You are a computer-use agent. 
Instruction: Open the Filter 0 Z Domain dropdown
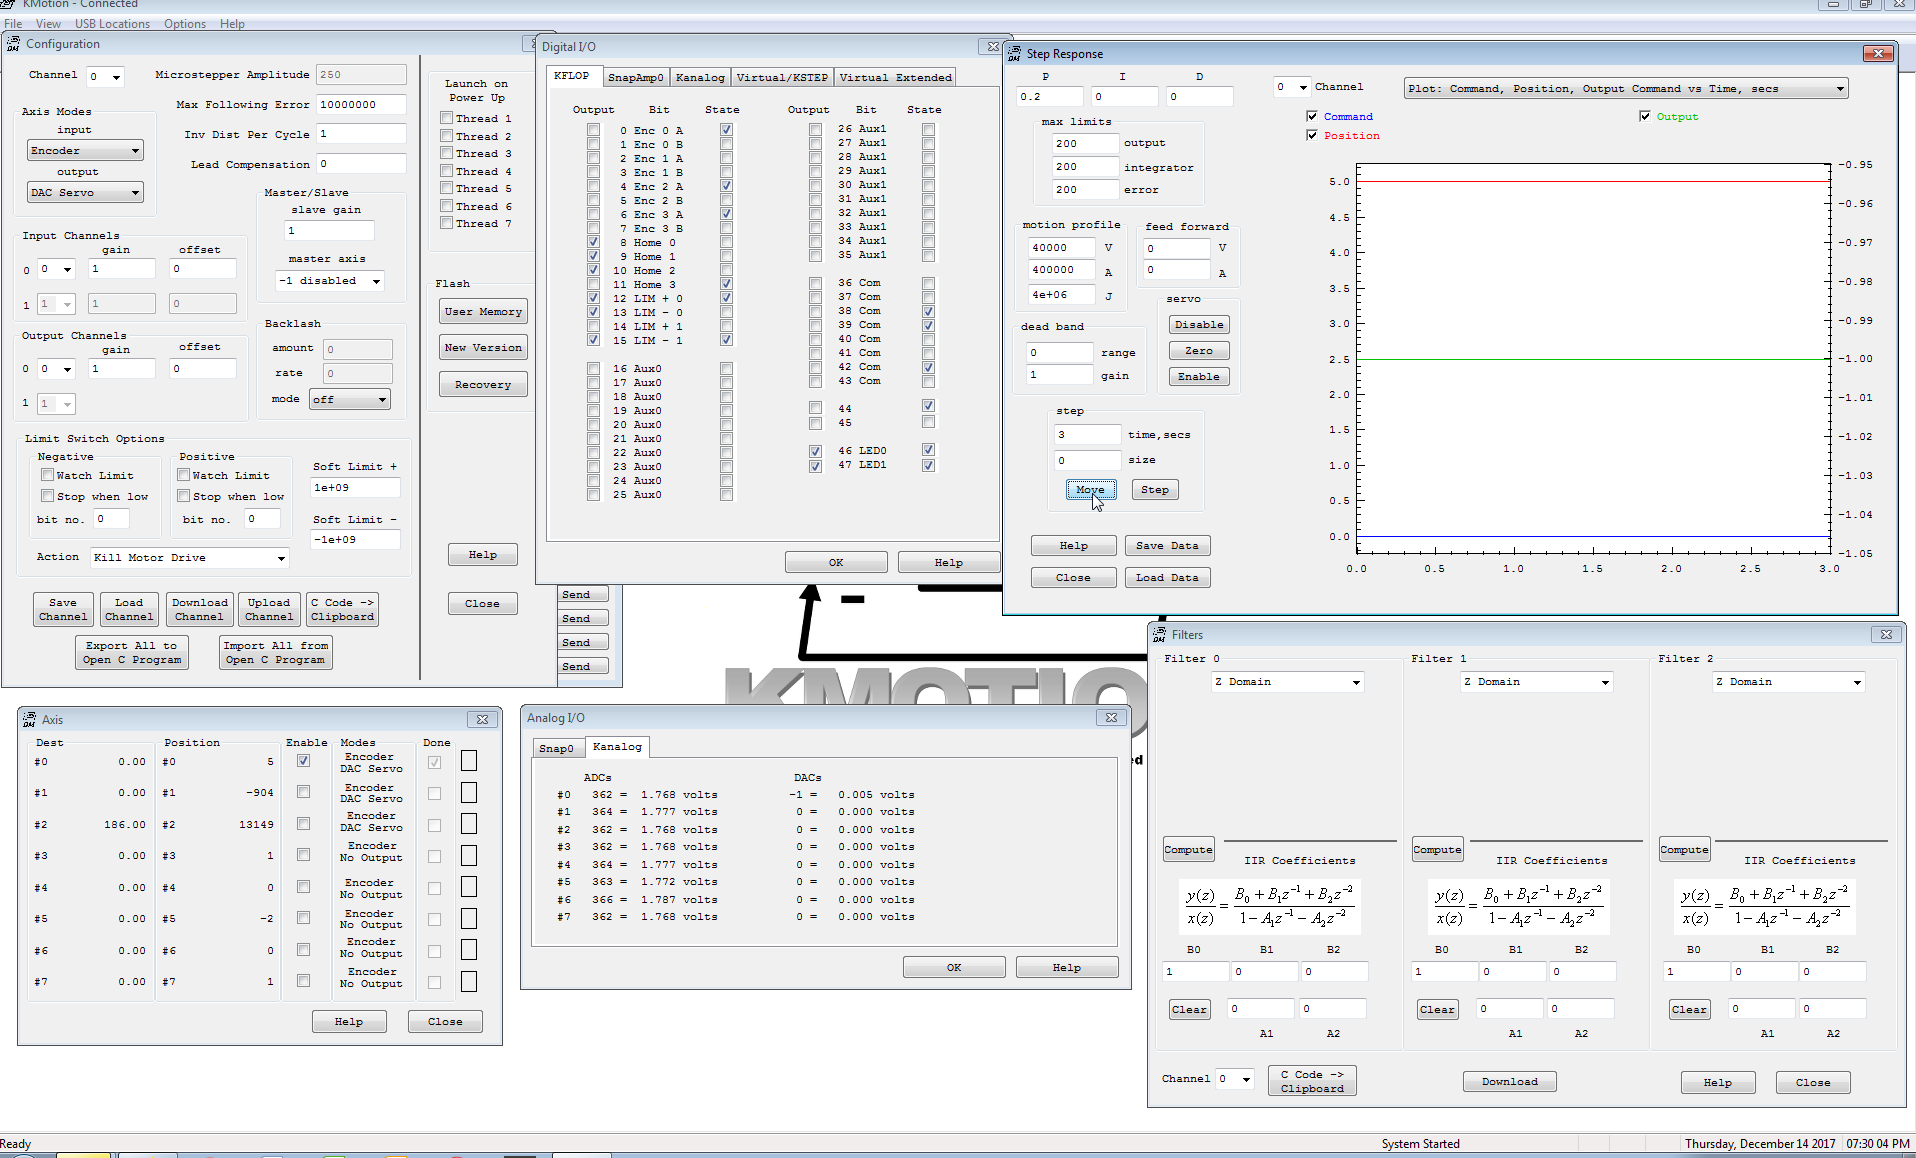[x=1288, y=682]
